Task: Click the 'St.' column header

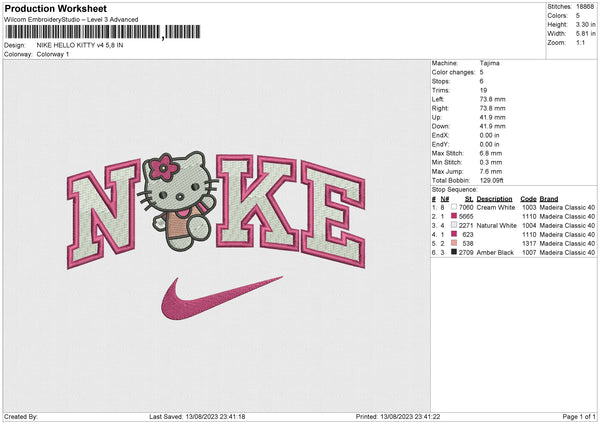Action: [469, 199]
